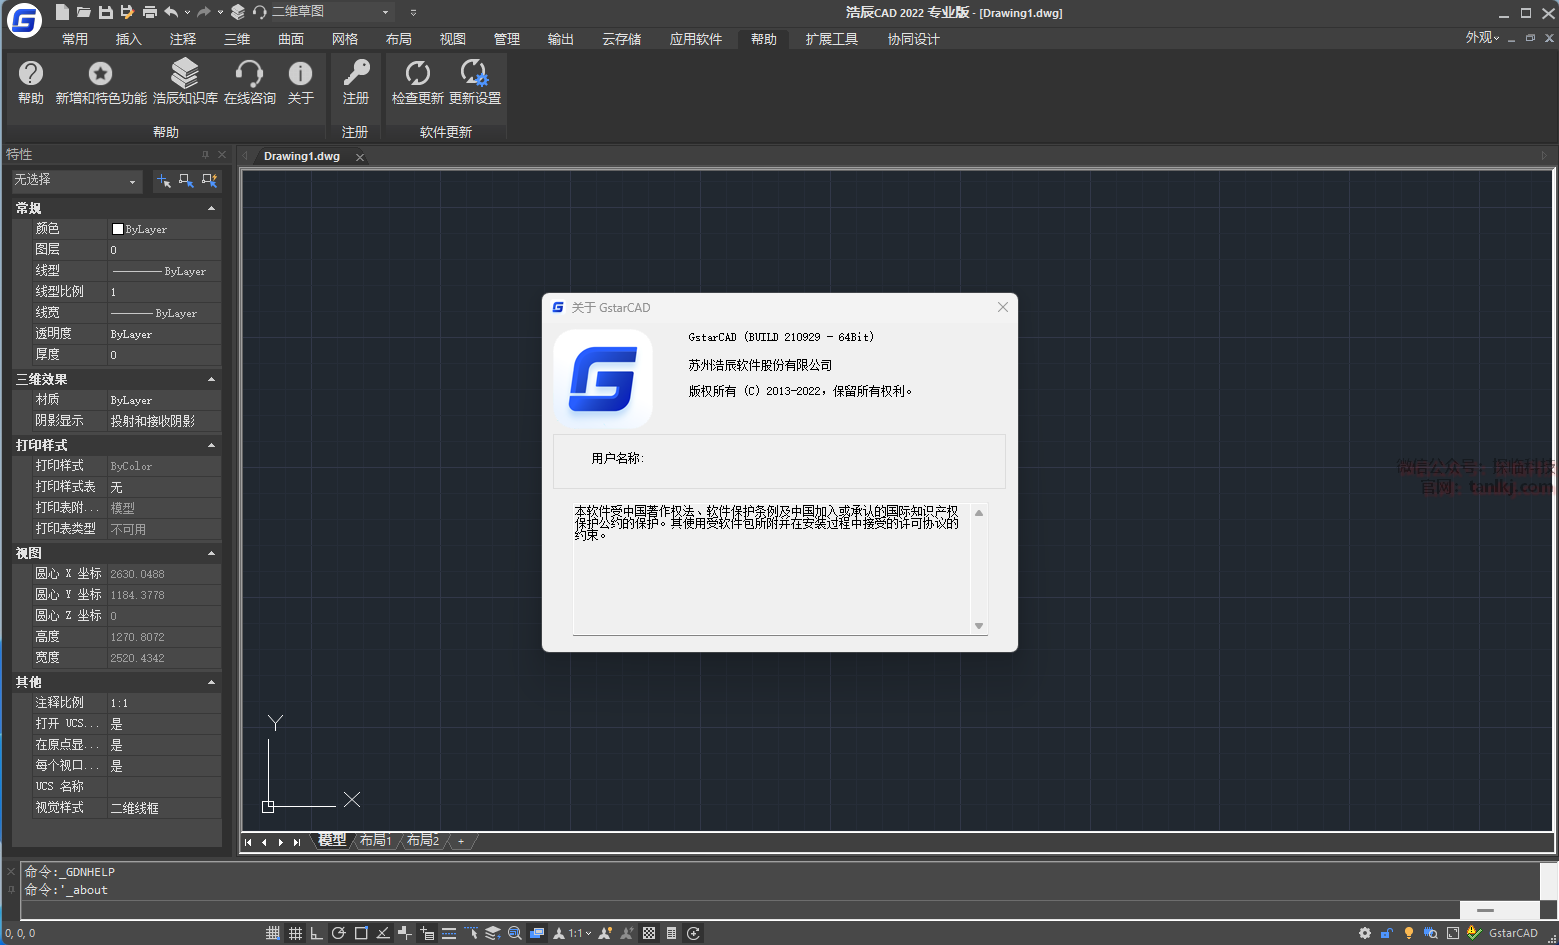The height and width of the screenshot is (945, 1559).
Task: Close the 关于 GstarCAD dialog
Action: 1002,307
